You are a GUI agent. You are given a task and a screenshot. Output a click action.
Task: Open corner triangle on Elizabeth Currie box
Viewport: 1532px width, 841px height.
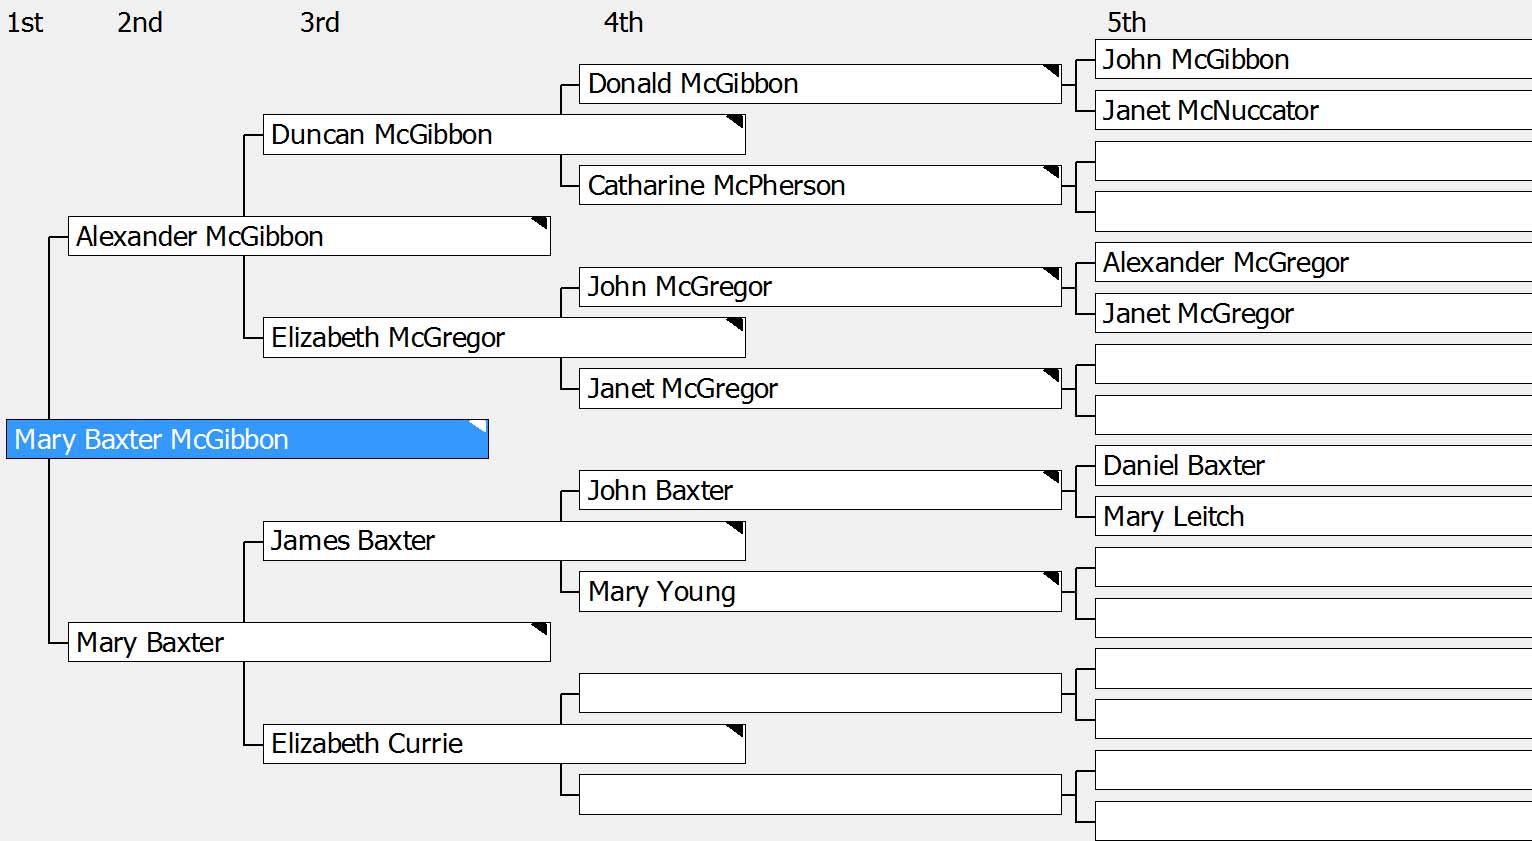736,731
